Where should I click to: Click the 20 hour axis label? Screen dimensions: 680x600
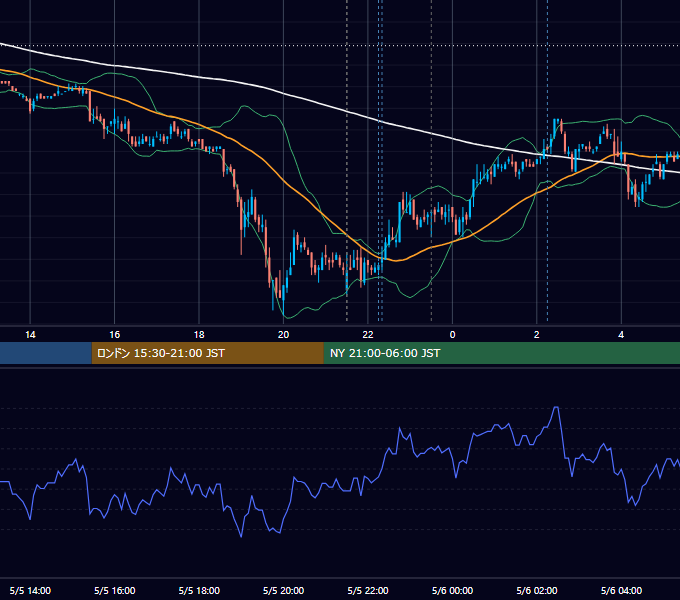pos(283,335)
